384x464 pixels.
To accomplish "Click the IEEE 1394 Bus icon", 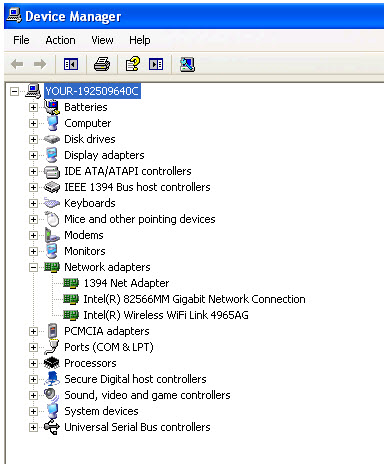I will [x=52, y=187].
